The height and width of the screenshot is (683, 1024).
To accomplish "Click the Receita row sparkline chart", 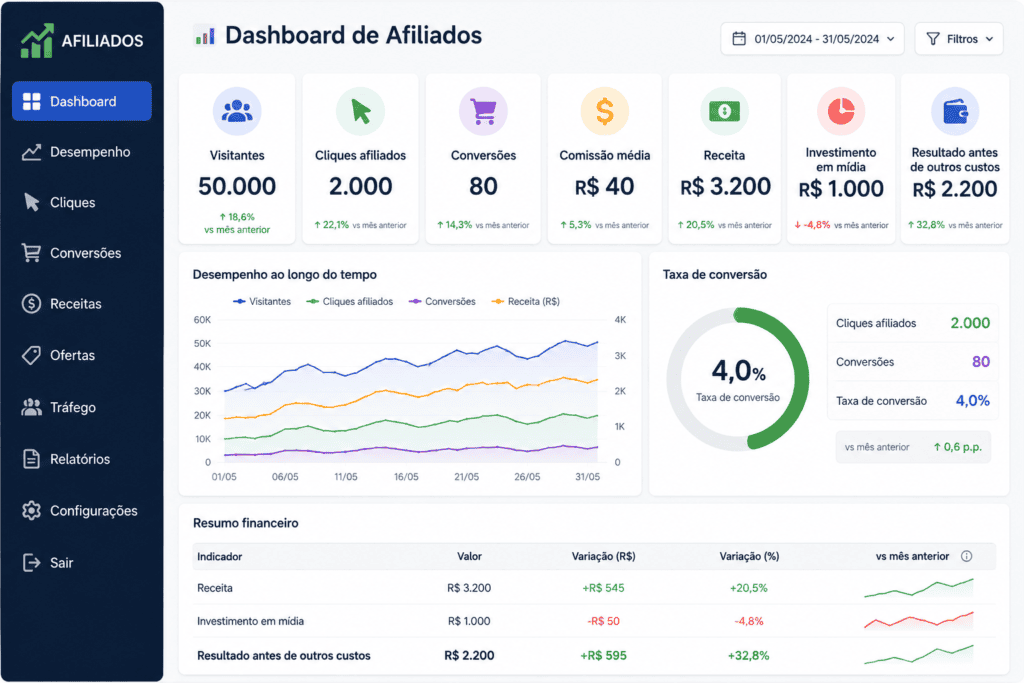I will pyautogui.click(x=919, y=588).
